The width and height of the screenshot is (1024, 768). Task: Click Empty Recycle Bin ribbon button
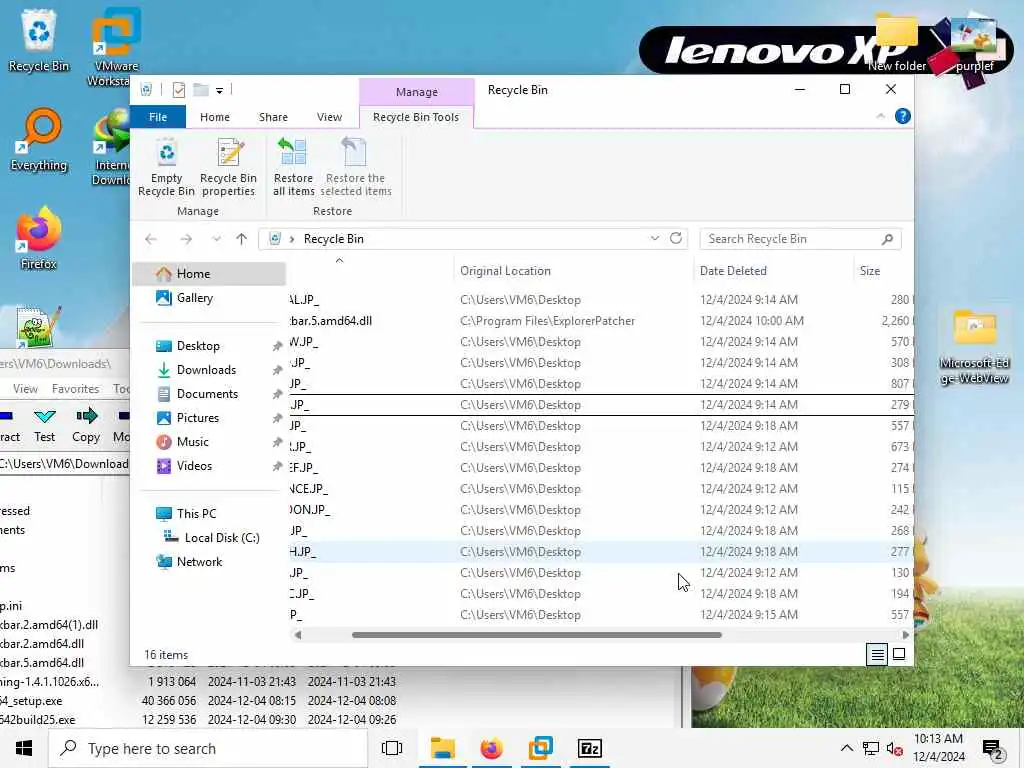166,167
